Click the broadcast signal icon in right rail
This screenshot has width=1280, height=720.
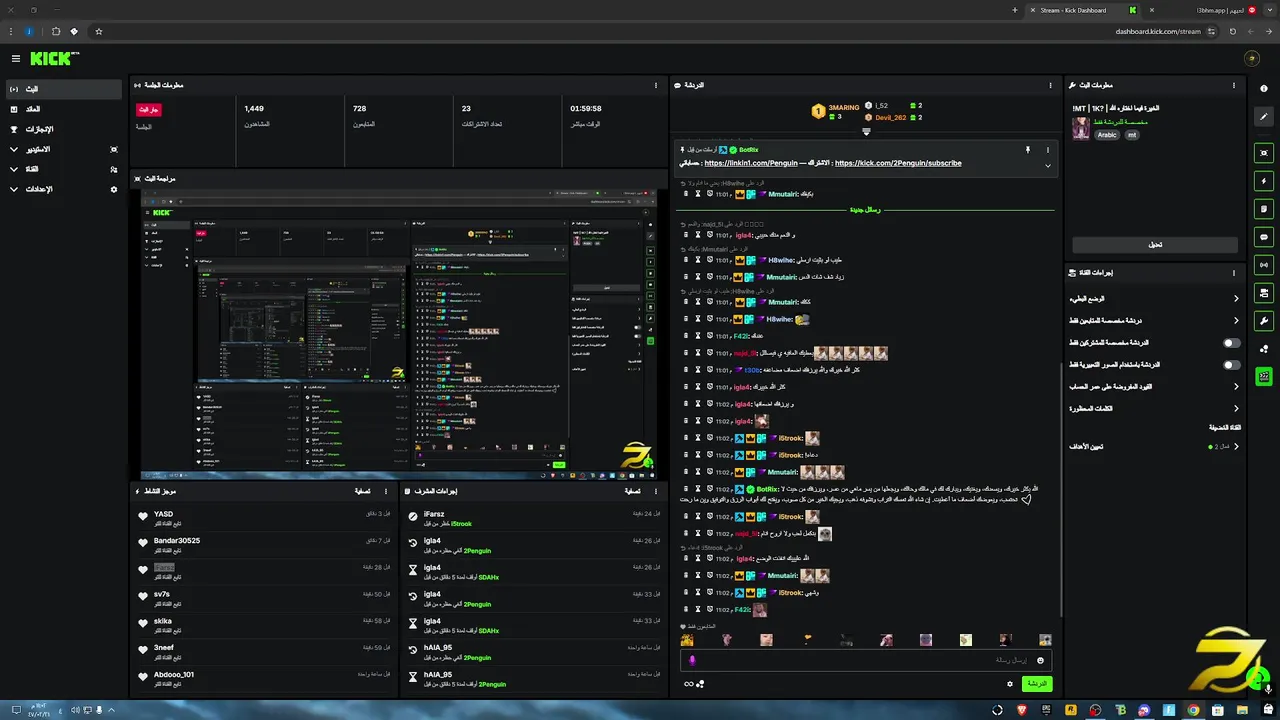point(1264,265)
